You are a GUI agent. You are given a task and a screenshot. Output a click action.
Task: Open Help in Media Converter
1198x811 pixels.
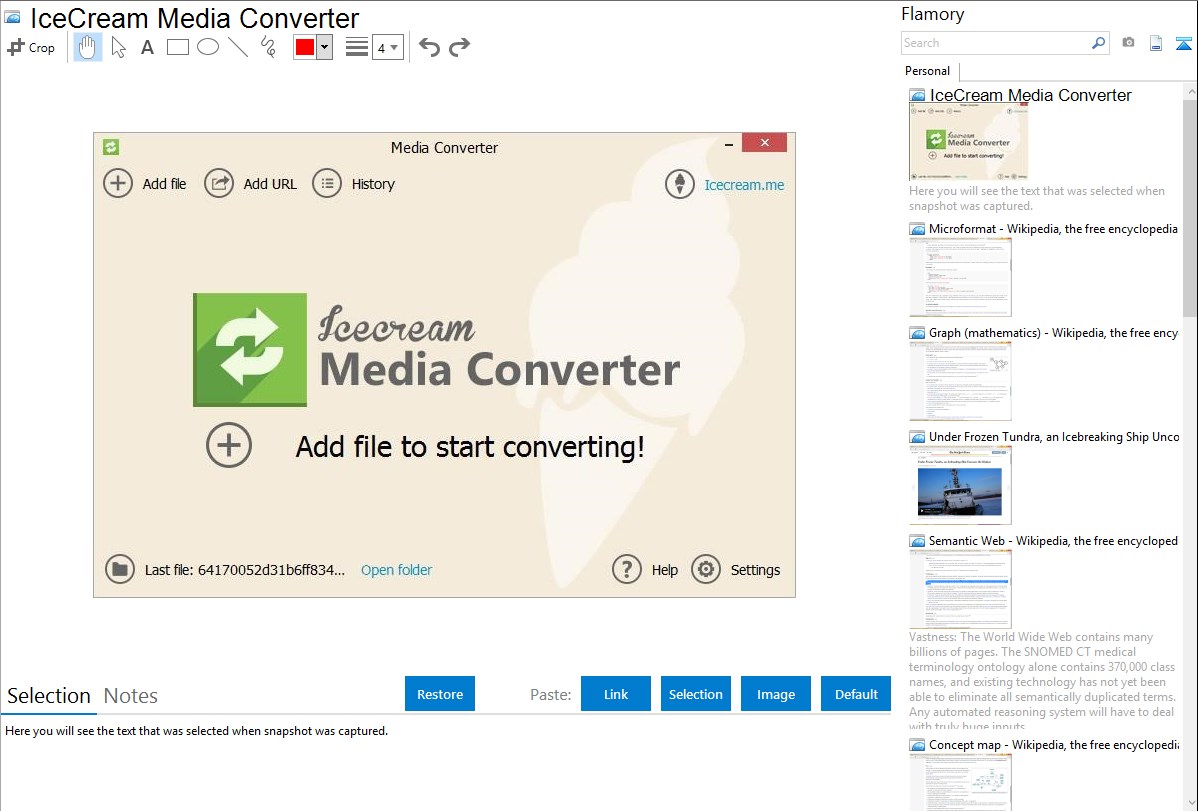(x=645, y=569)
